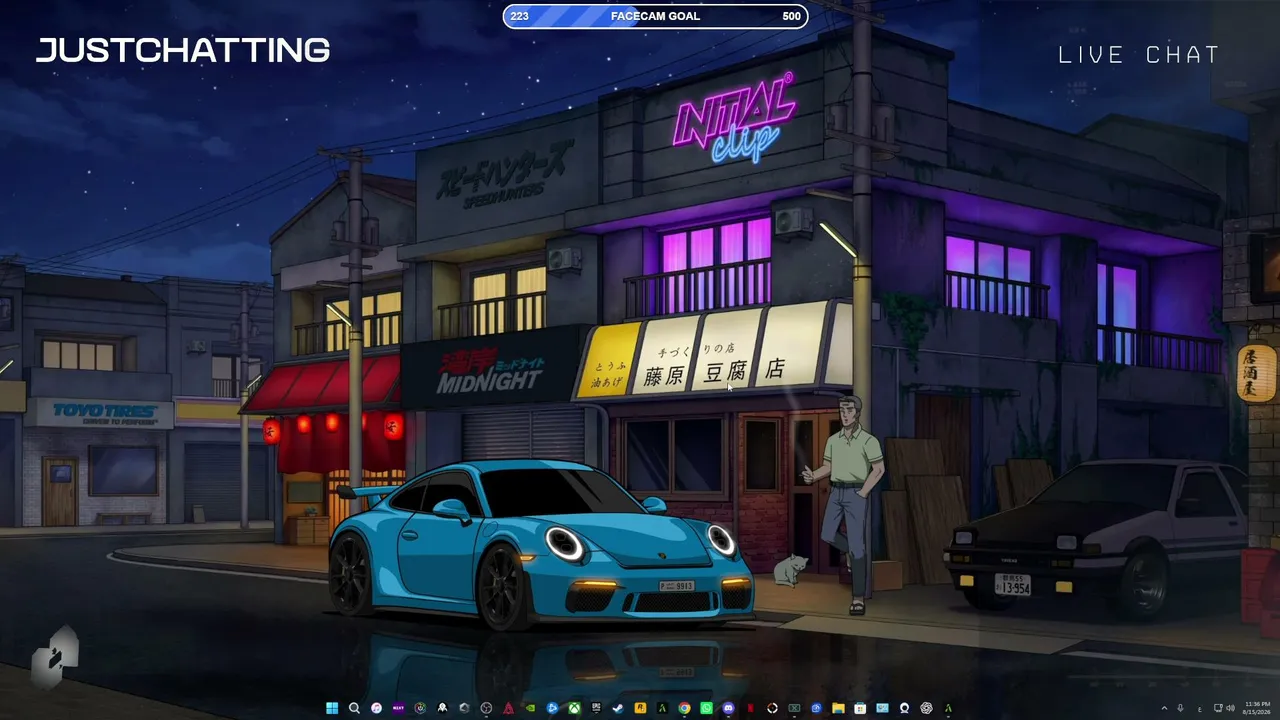Open File Explorer folder icon

pos(838,708)
